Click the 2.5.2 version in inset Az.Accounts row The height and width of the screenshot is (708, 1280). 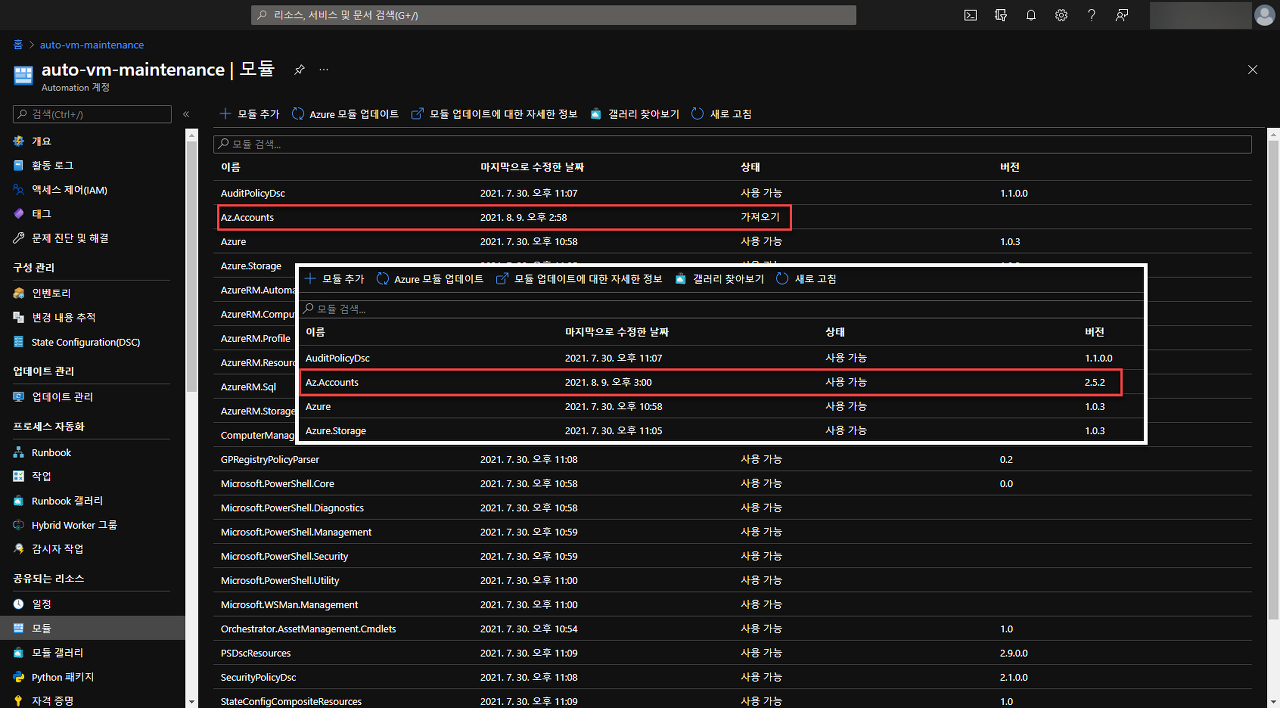[1094, 382]
